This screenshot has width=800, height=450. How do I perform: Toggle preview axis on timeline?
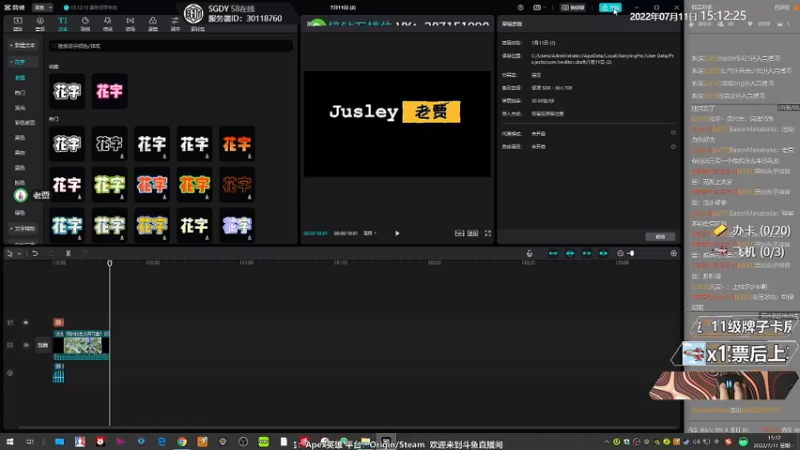click(x=603, y=254)
